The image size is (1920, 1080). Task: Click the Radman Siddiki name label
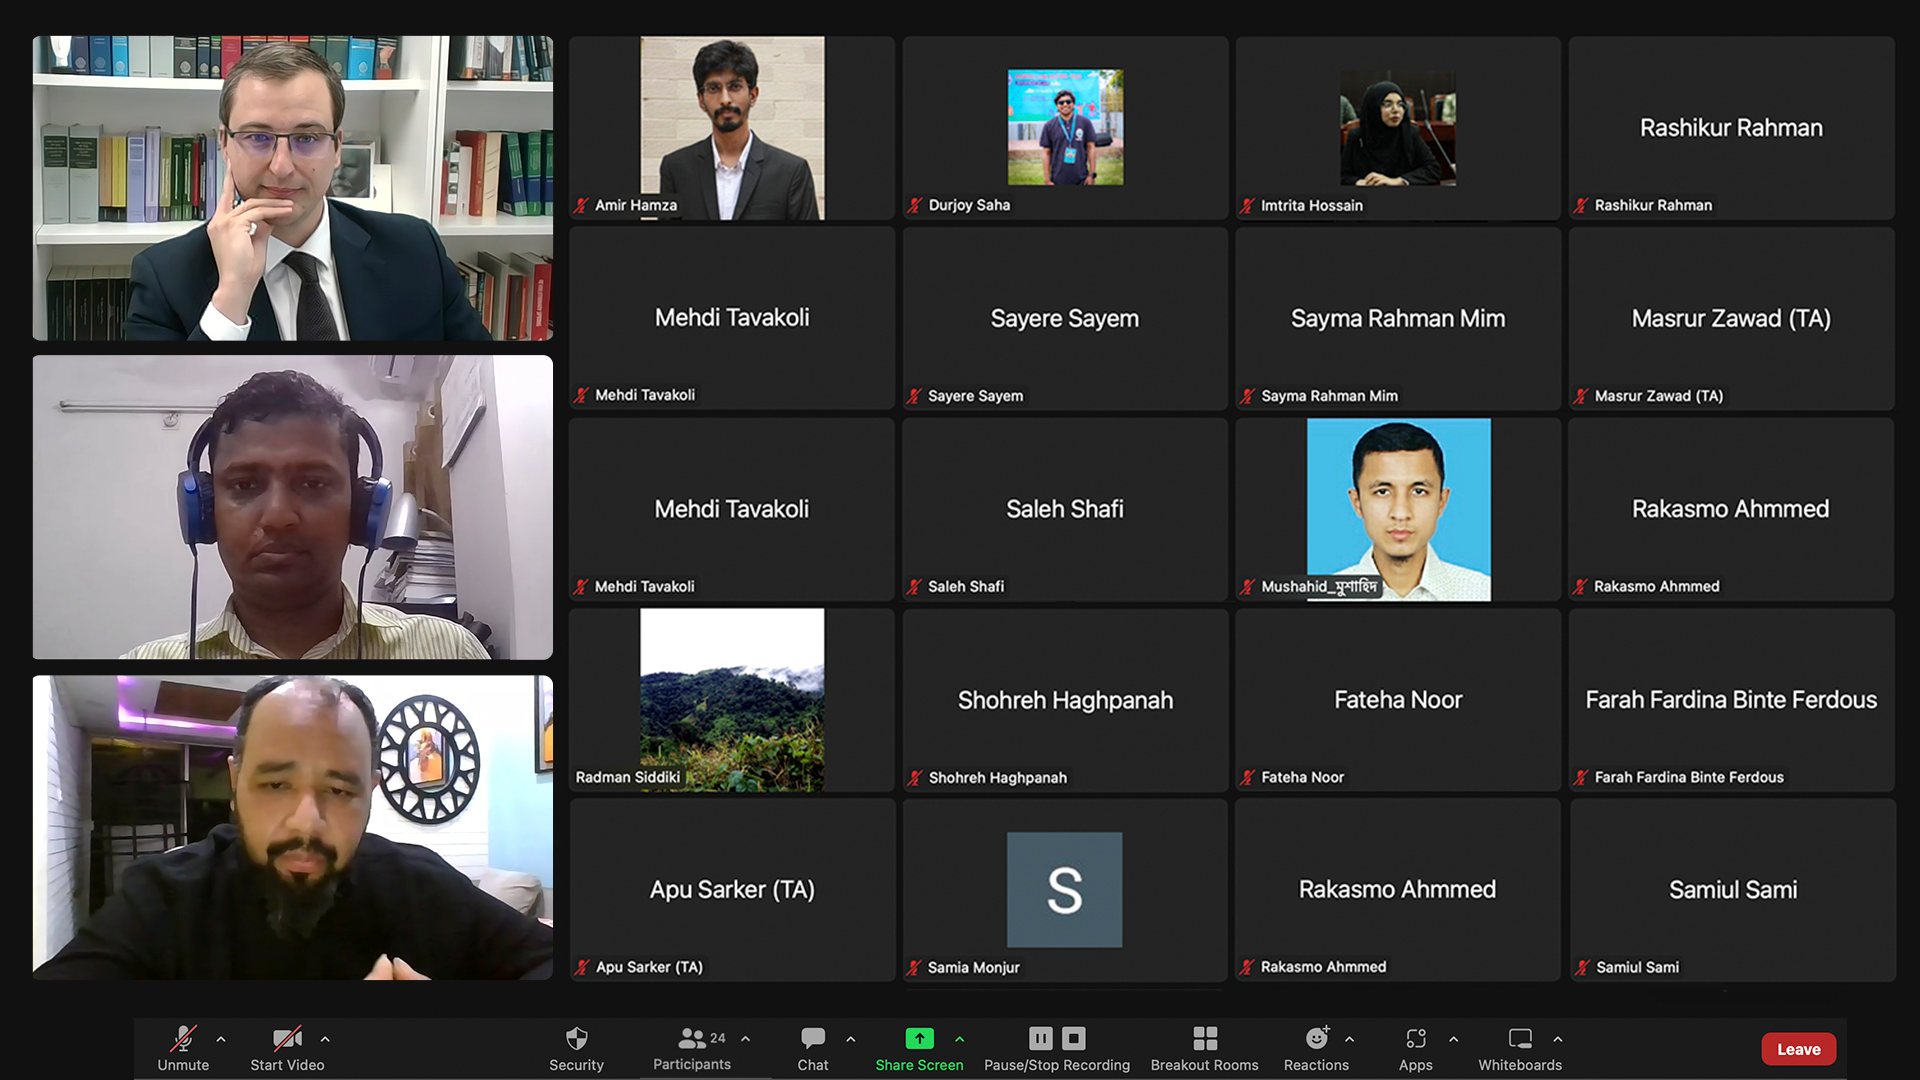[x=627, y=777]
